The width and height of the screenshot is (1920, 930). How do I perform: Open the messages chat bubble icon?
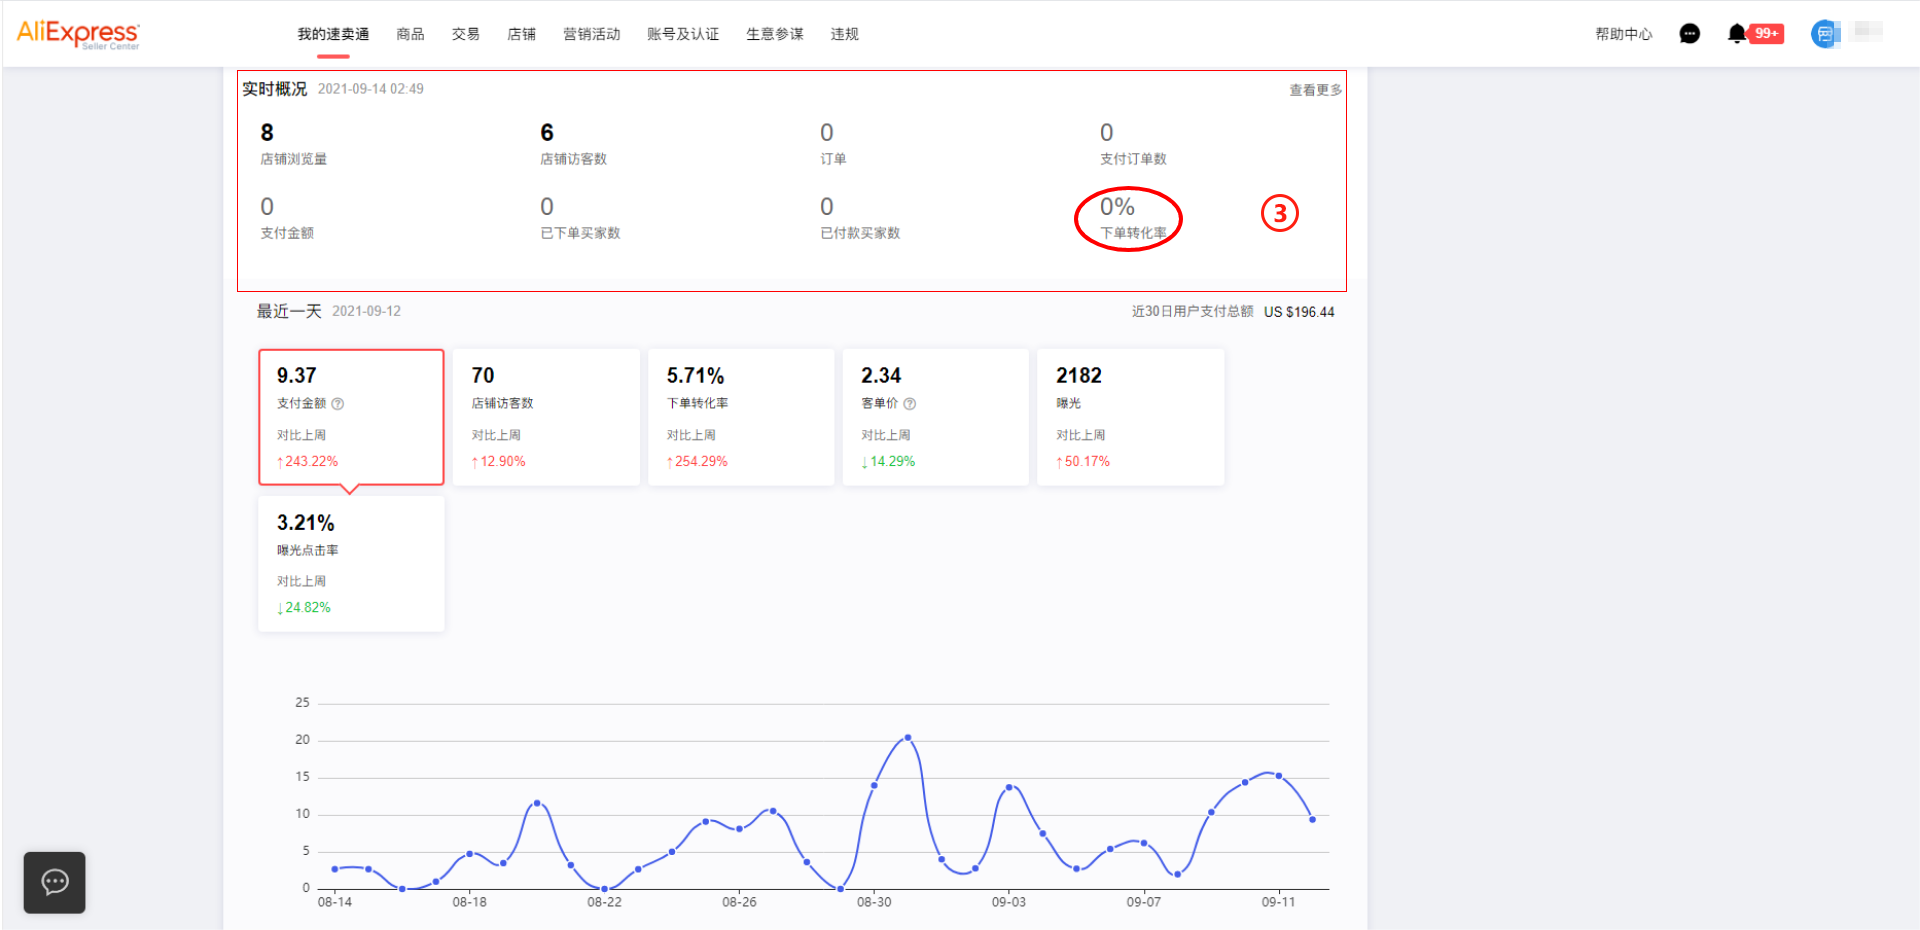pyautogui.click(x=1689, y=34)
